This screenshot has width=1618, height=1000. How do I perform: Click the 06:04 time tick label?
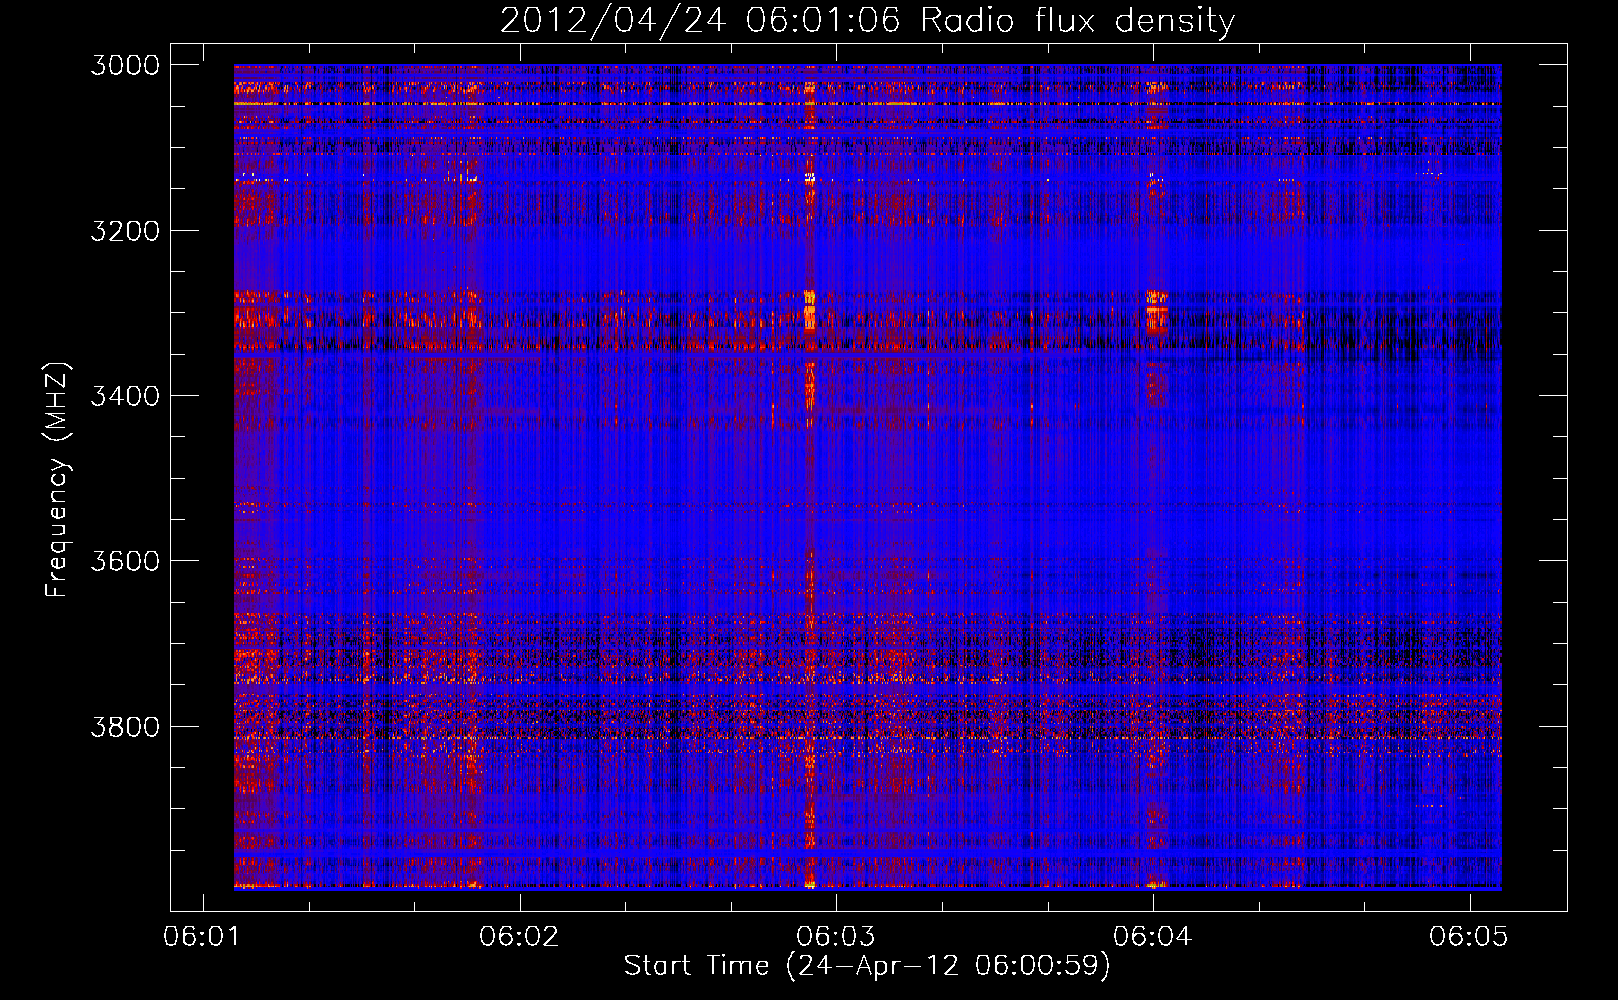coord(1153,936)
